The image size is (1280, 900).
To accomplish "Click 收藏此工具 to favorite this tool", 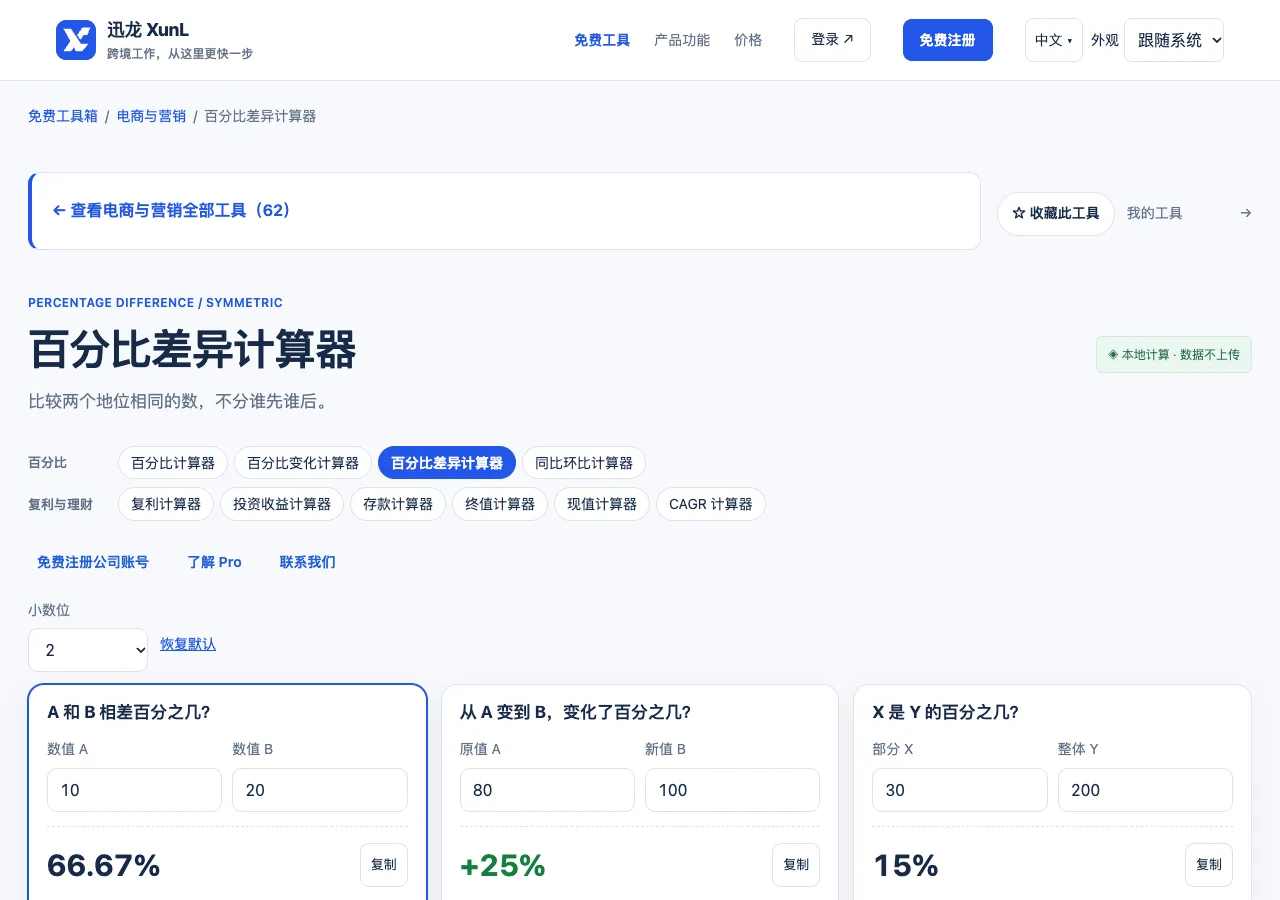I will [x=1056, y=214].
